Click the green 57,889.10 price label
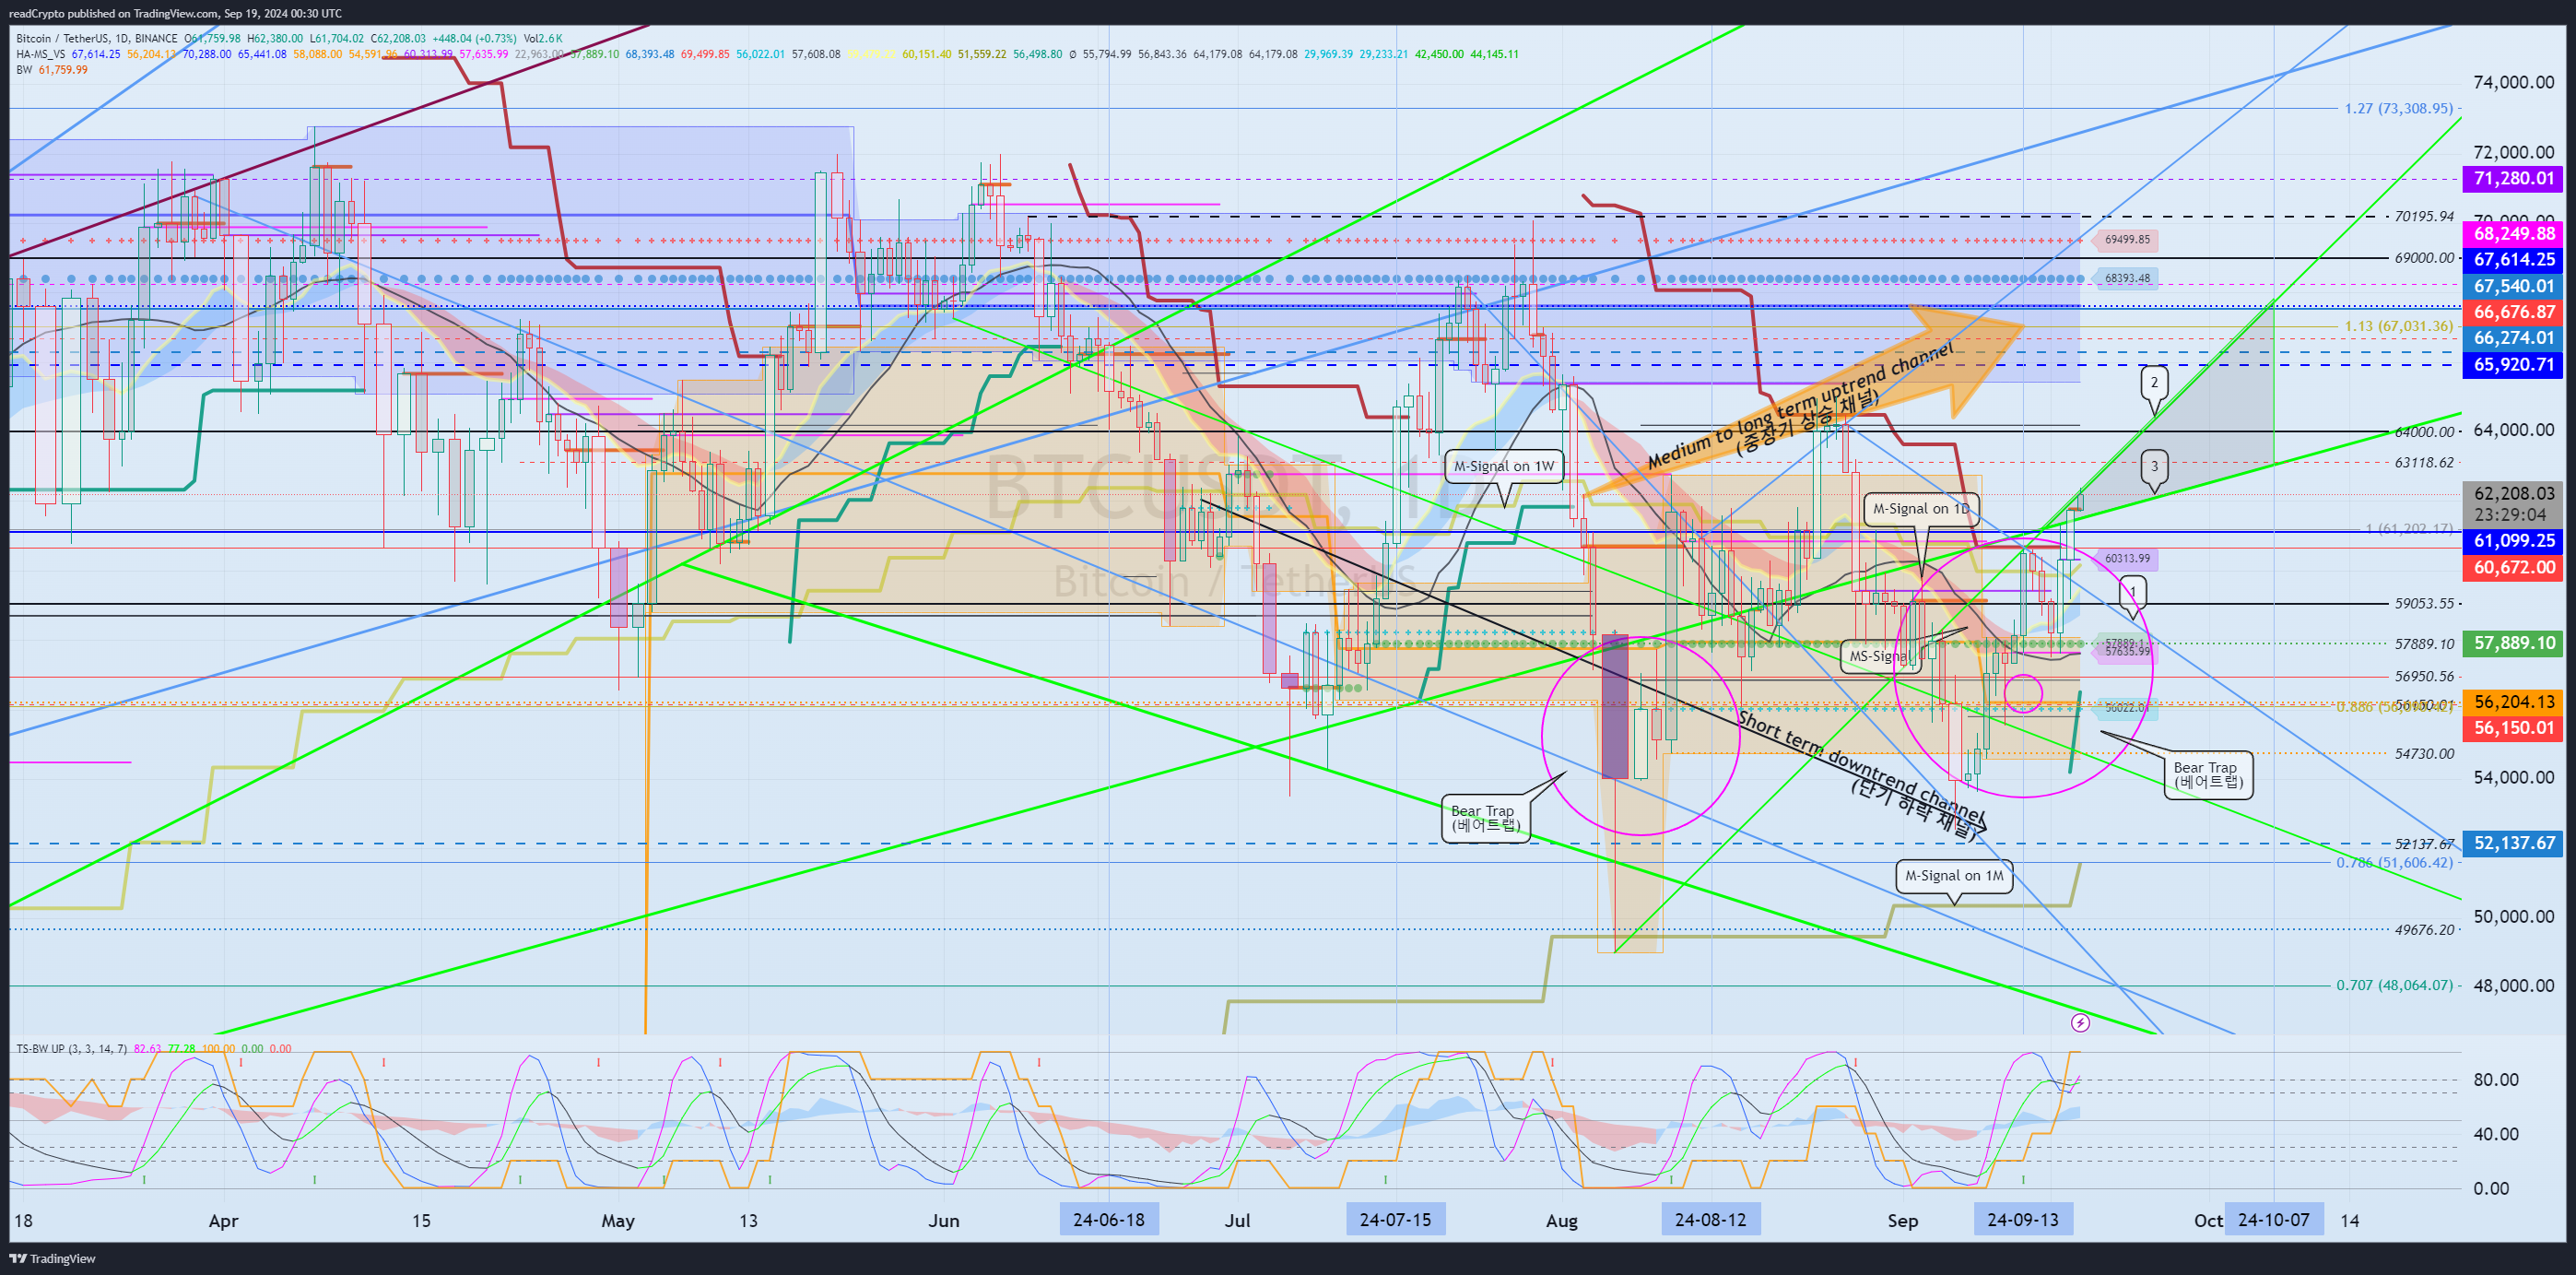 pos(2512,643)
